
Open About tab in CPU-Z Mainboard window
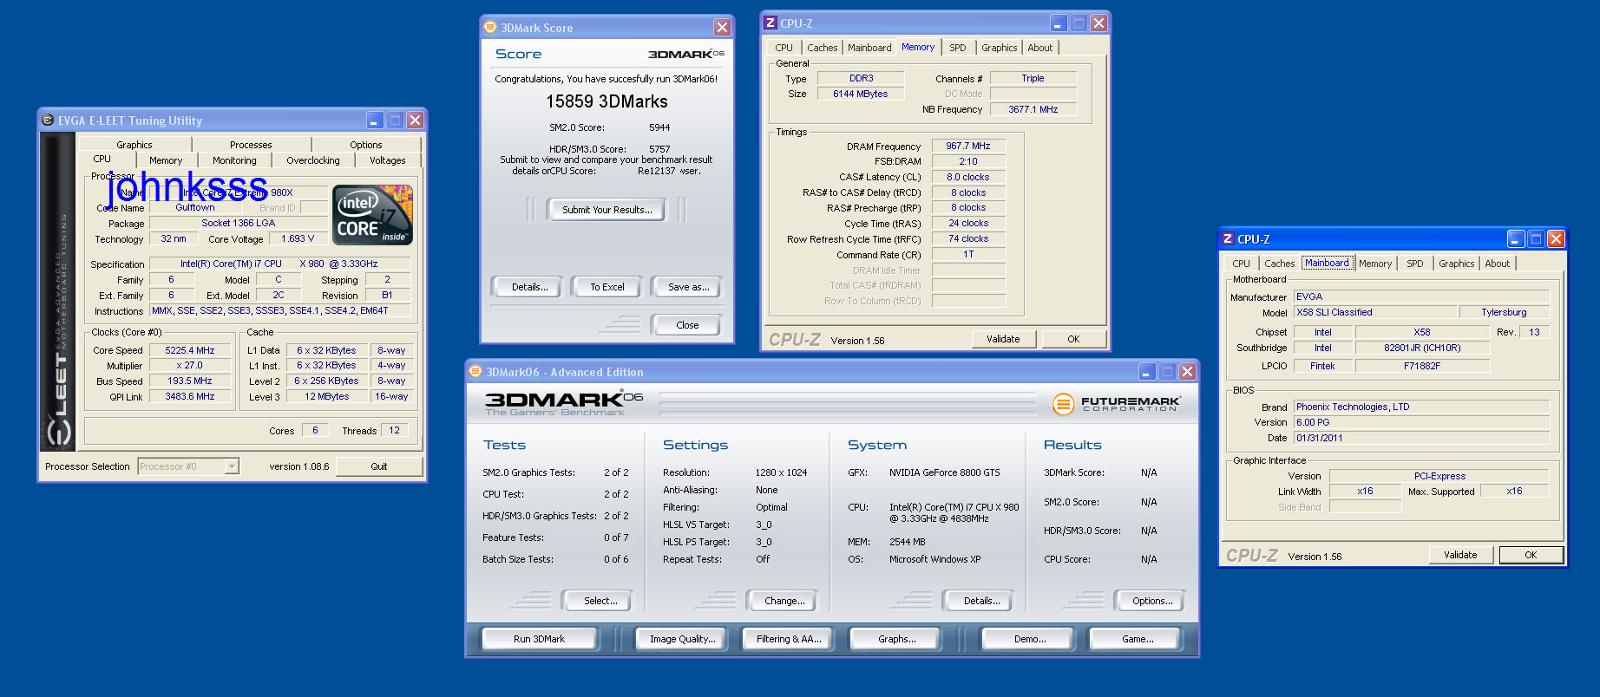coord(1497,263)
